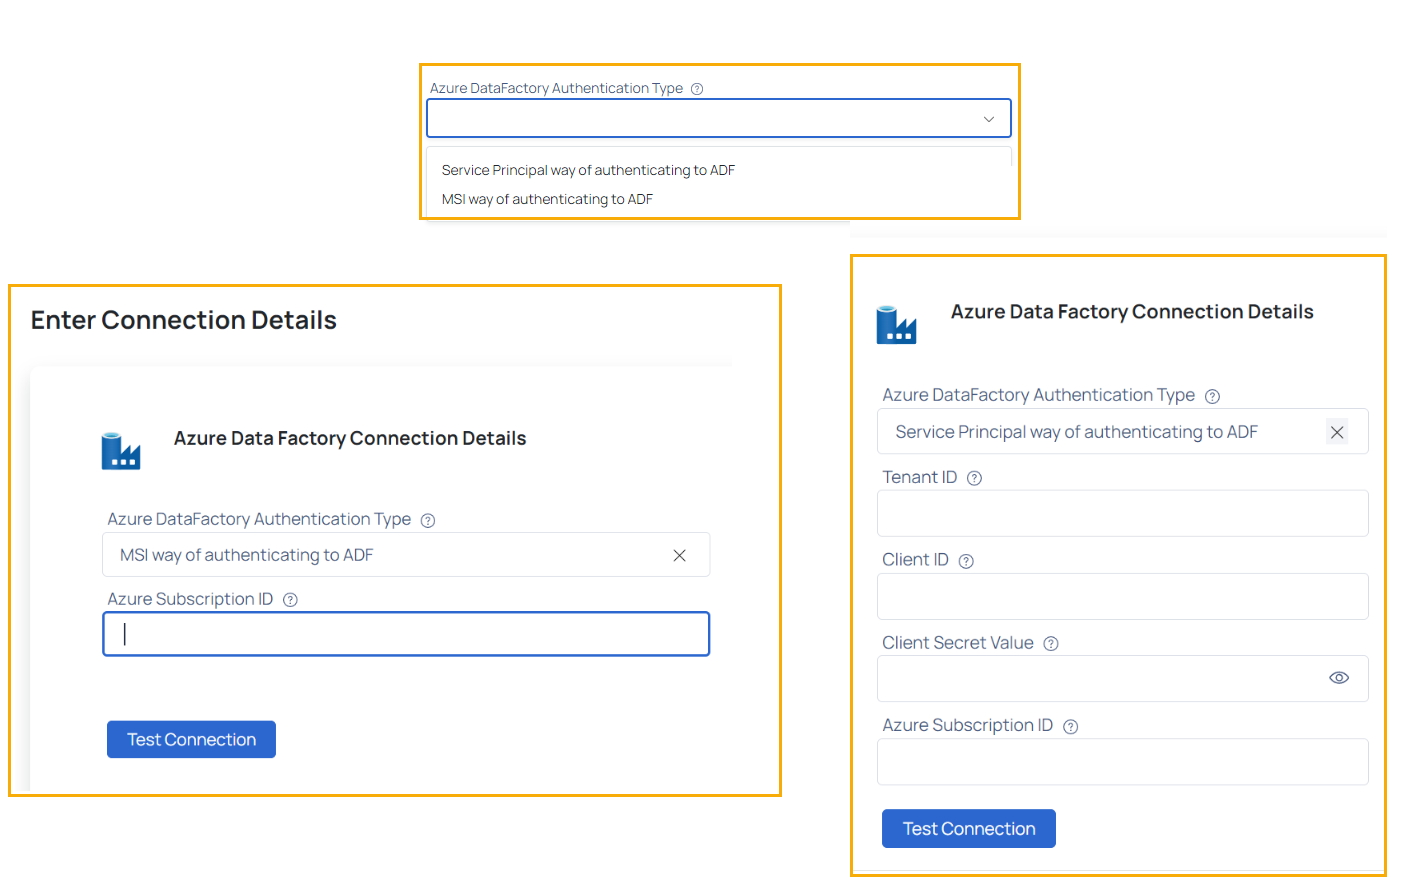Clear the MSI authentication type selection
This screenshot has width=1402, height=890.
(x=679, y=555)
